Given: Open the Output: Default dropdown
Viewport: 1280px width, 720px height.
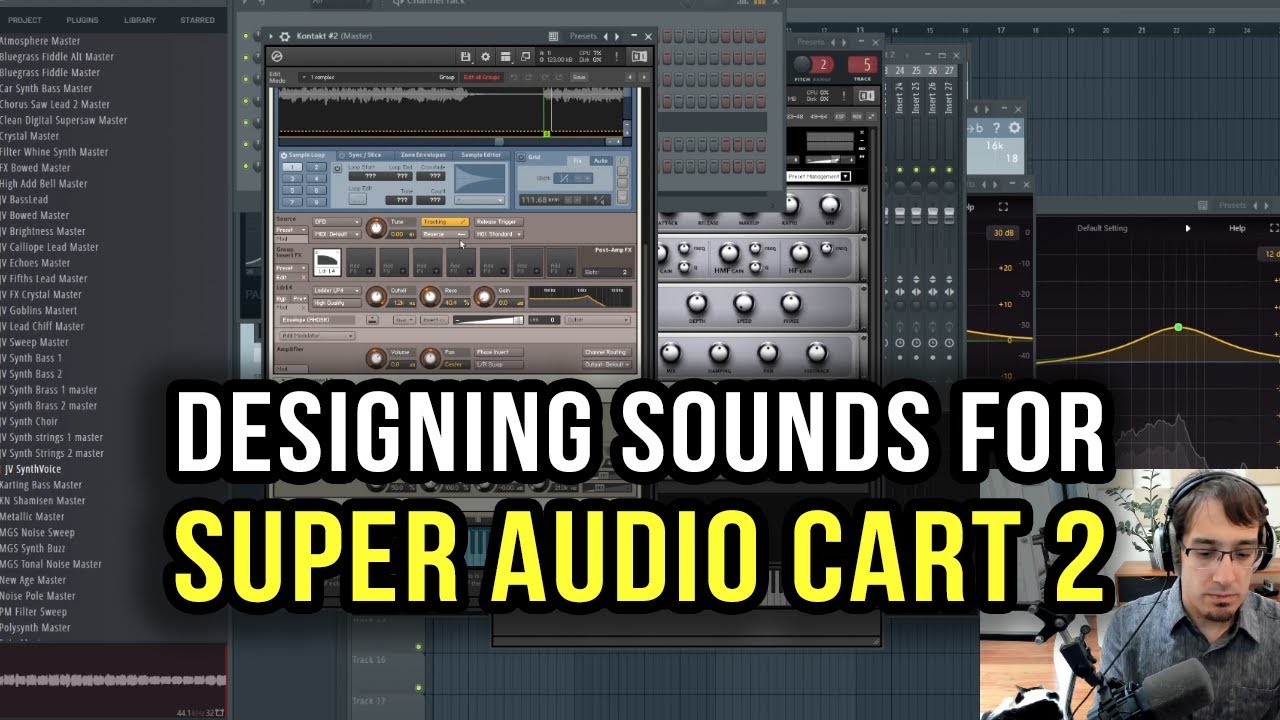Looking at the screenshot, I should click(x=607, y=364).
